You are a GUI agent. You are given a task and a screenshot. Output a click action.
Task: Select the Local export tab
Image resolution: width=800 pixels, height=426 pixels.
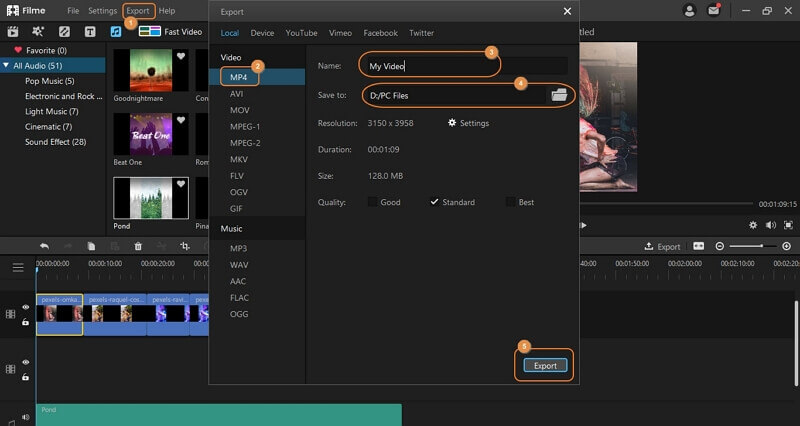pyautogui.click(x=230, y=33)
